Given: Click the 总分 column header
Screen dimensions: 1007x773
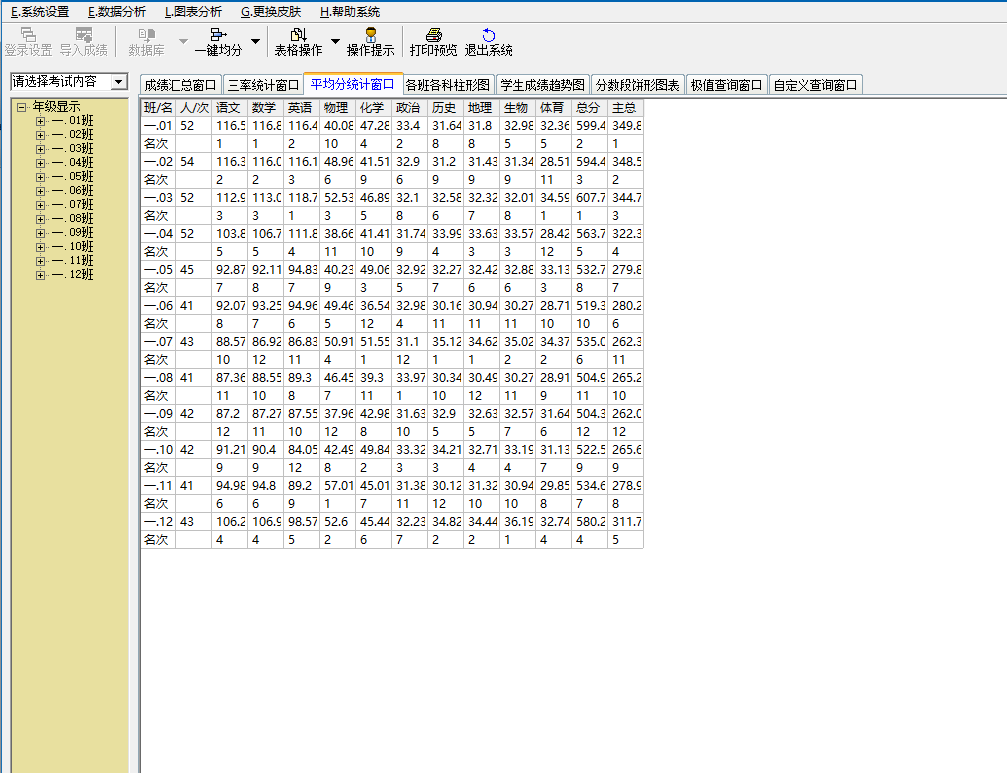Looking at the screenshot, I should coord(588,108).
